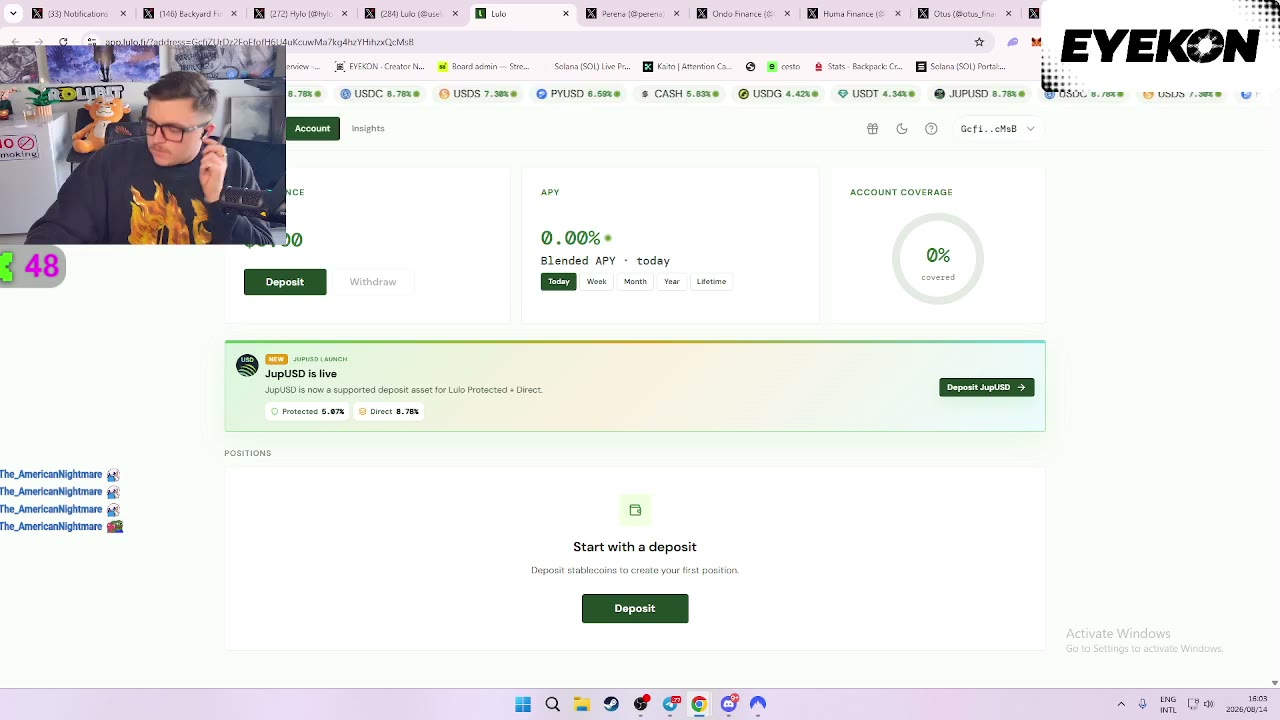Select the Month APY period
Viewport: 1280px width, 720px height.
pos(635,282)
